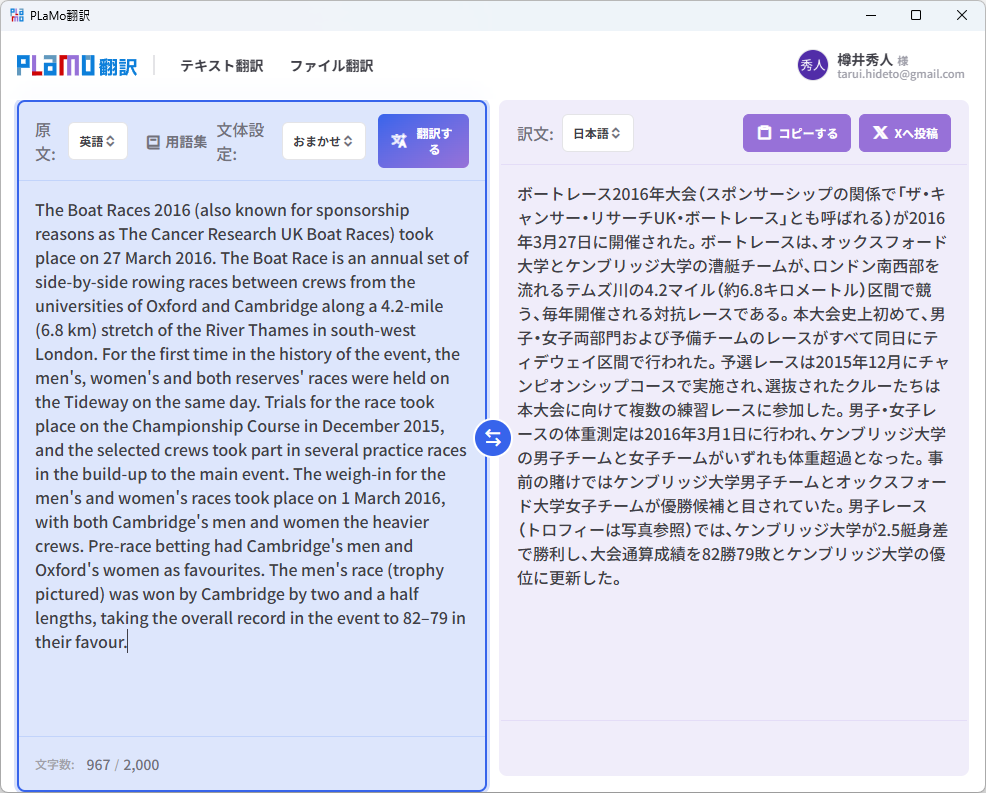Open the source language dropdown showing 英語
Viewport: 986px width, 793px height.
click(97, 141)
